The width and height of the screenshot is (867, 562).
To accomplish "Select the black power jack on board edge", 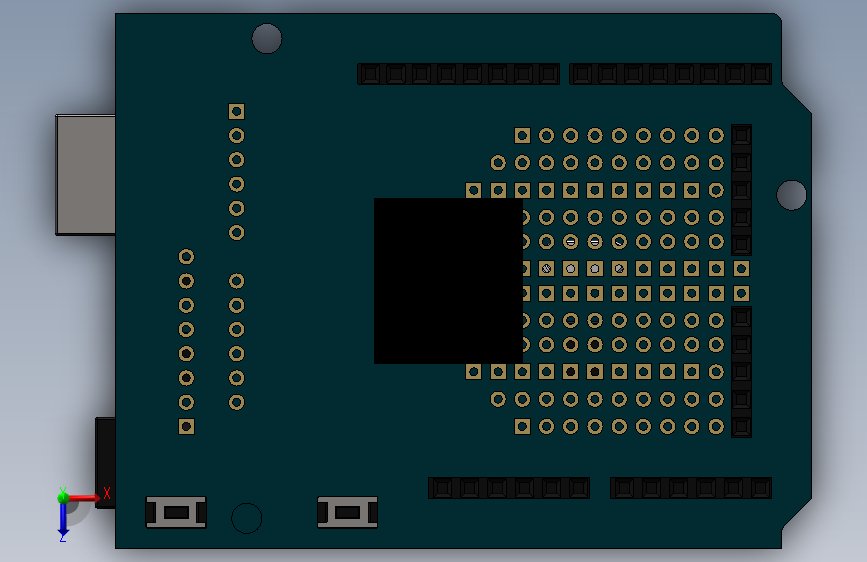I will click(x=105, y=462).
